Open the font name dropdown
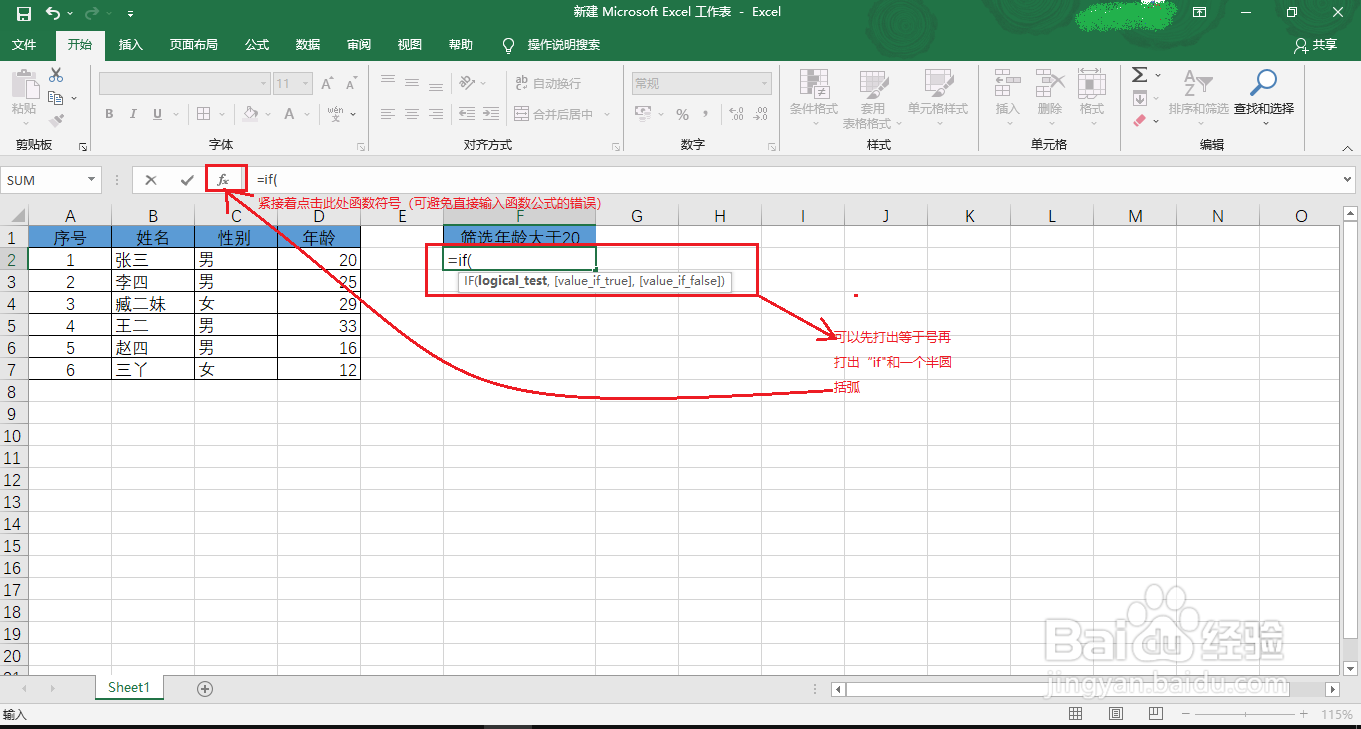 tap(264, 84)
